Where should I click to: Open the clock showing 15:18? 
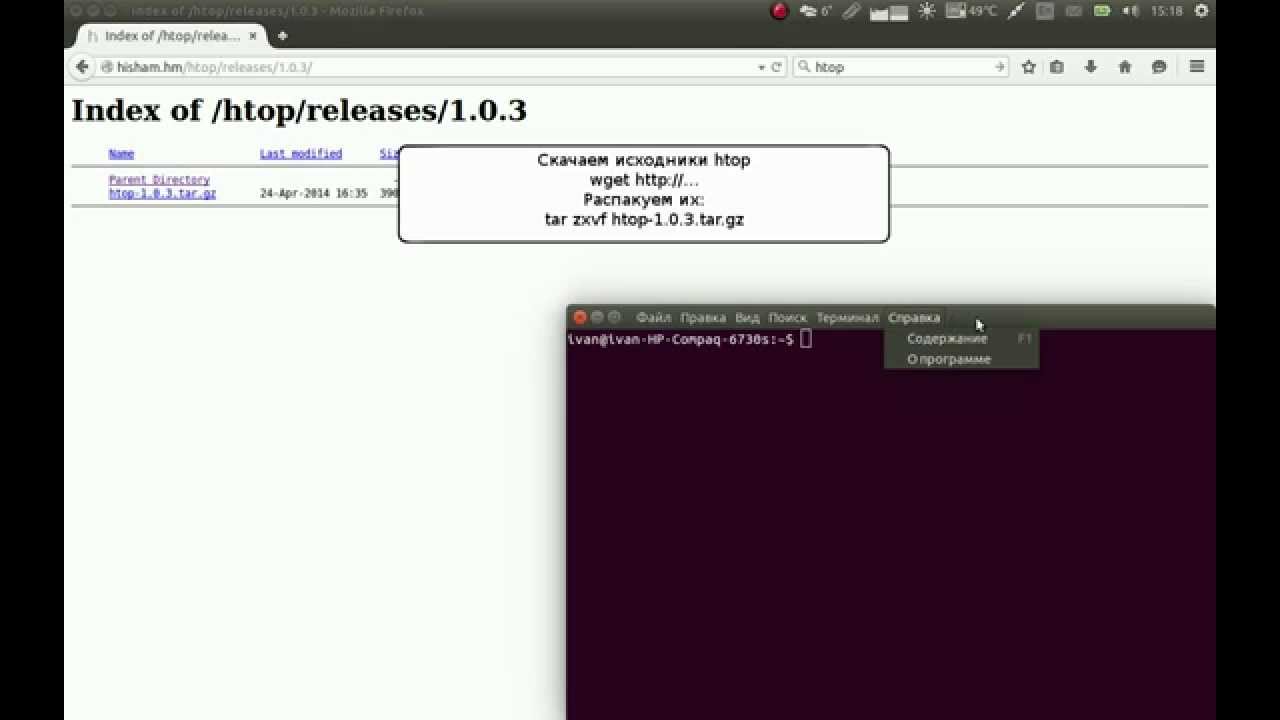(x=1167, y=11)
